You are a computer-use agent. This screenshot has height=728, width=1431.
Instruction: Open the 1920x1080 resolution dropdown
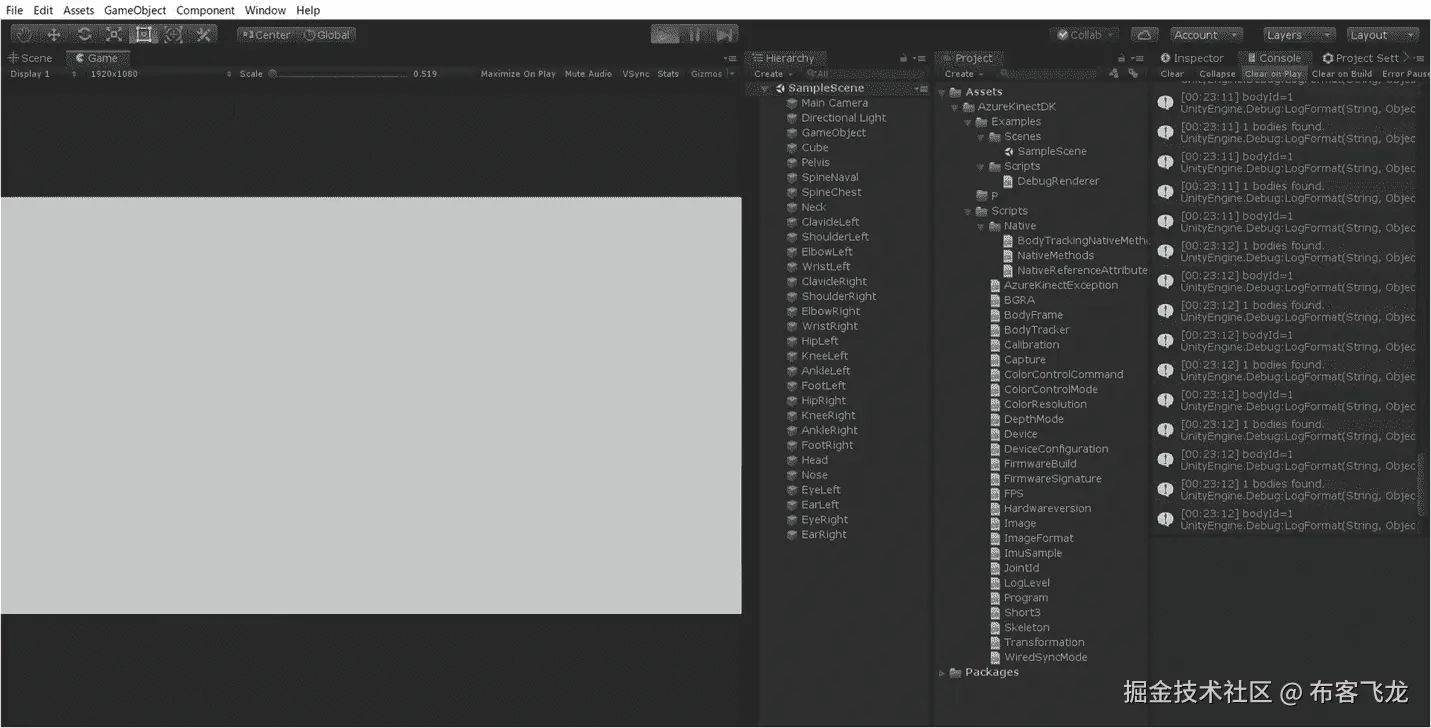(x=160, y=74)
